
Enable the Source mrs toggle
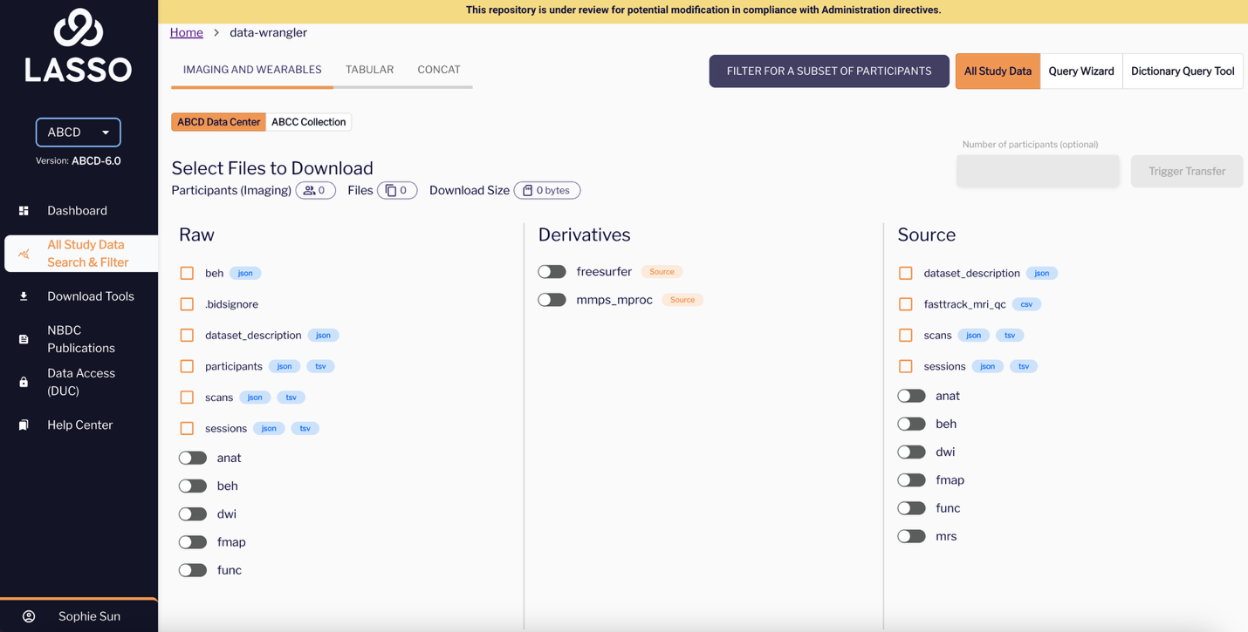tap(911, 536)
